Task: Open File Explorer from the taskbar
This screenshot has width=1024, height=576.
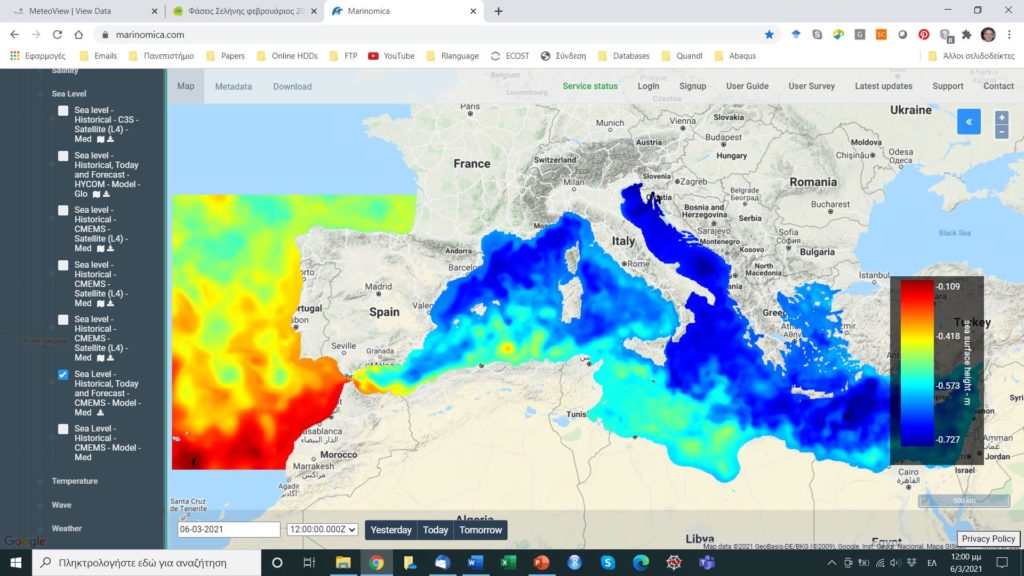Action: click(343, 562)
